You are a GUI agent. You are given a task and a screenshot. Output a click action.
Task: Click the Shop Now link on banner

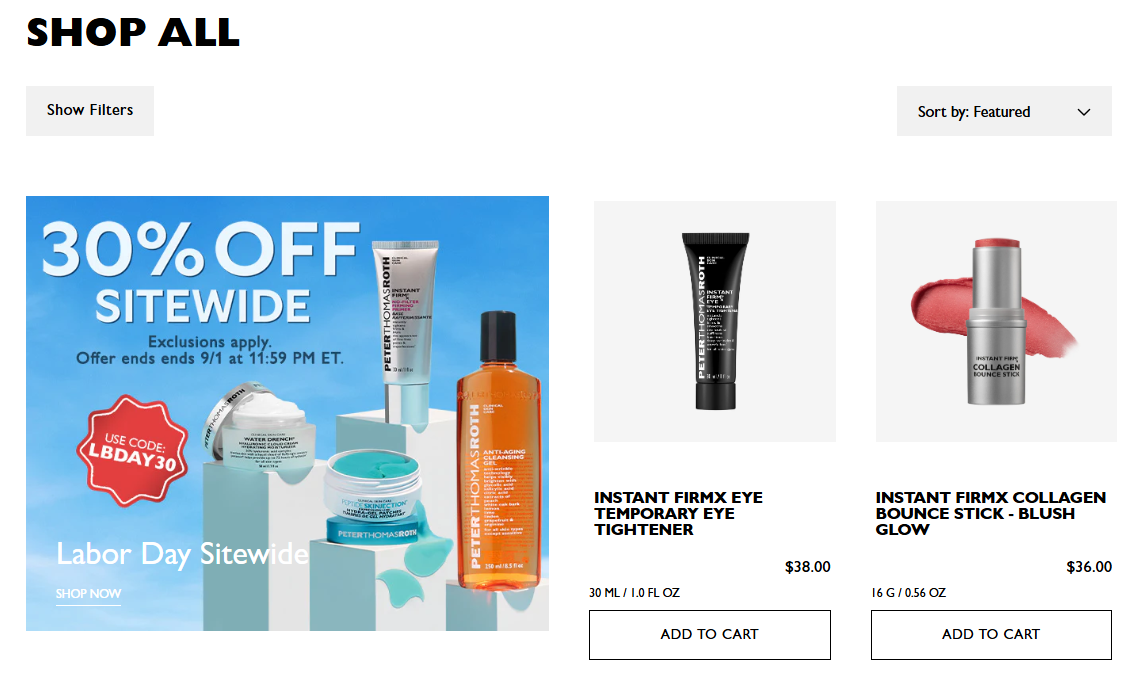tap(88, 594)
